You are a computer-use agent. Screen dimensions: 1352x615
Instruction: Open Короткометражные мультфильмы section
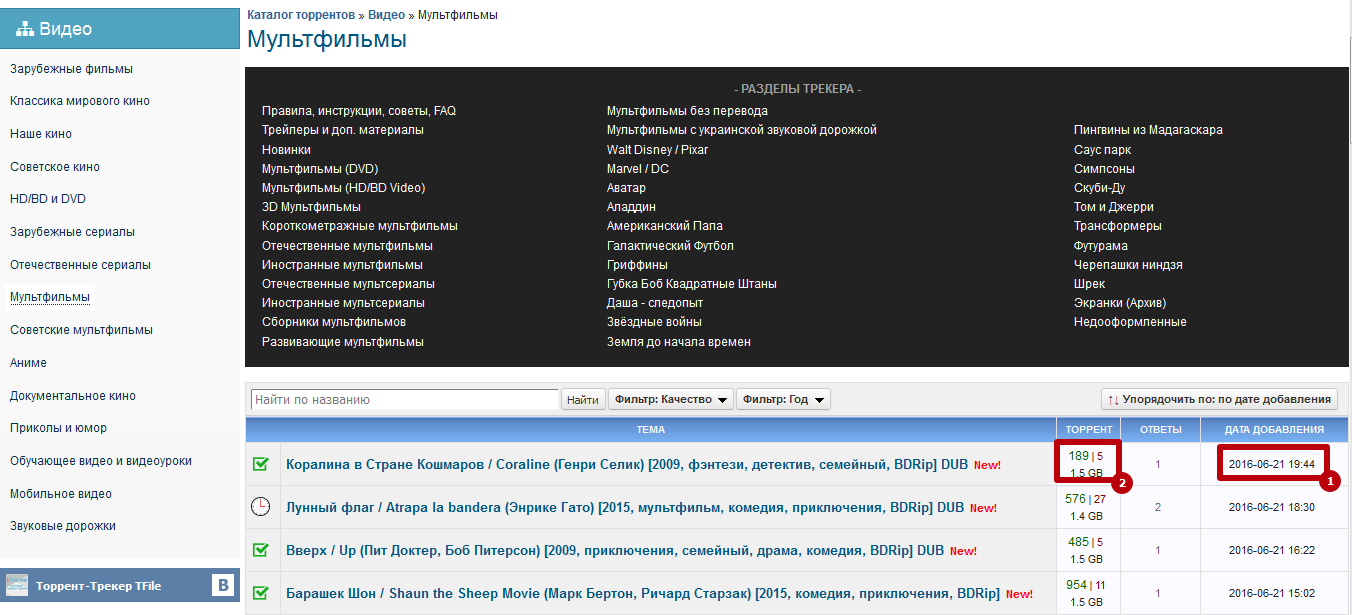pyautogui.click(x=360, y=226)
